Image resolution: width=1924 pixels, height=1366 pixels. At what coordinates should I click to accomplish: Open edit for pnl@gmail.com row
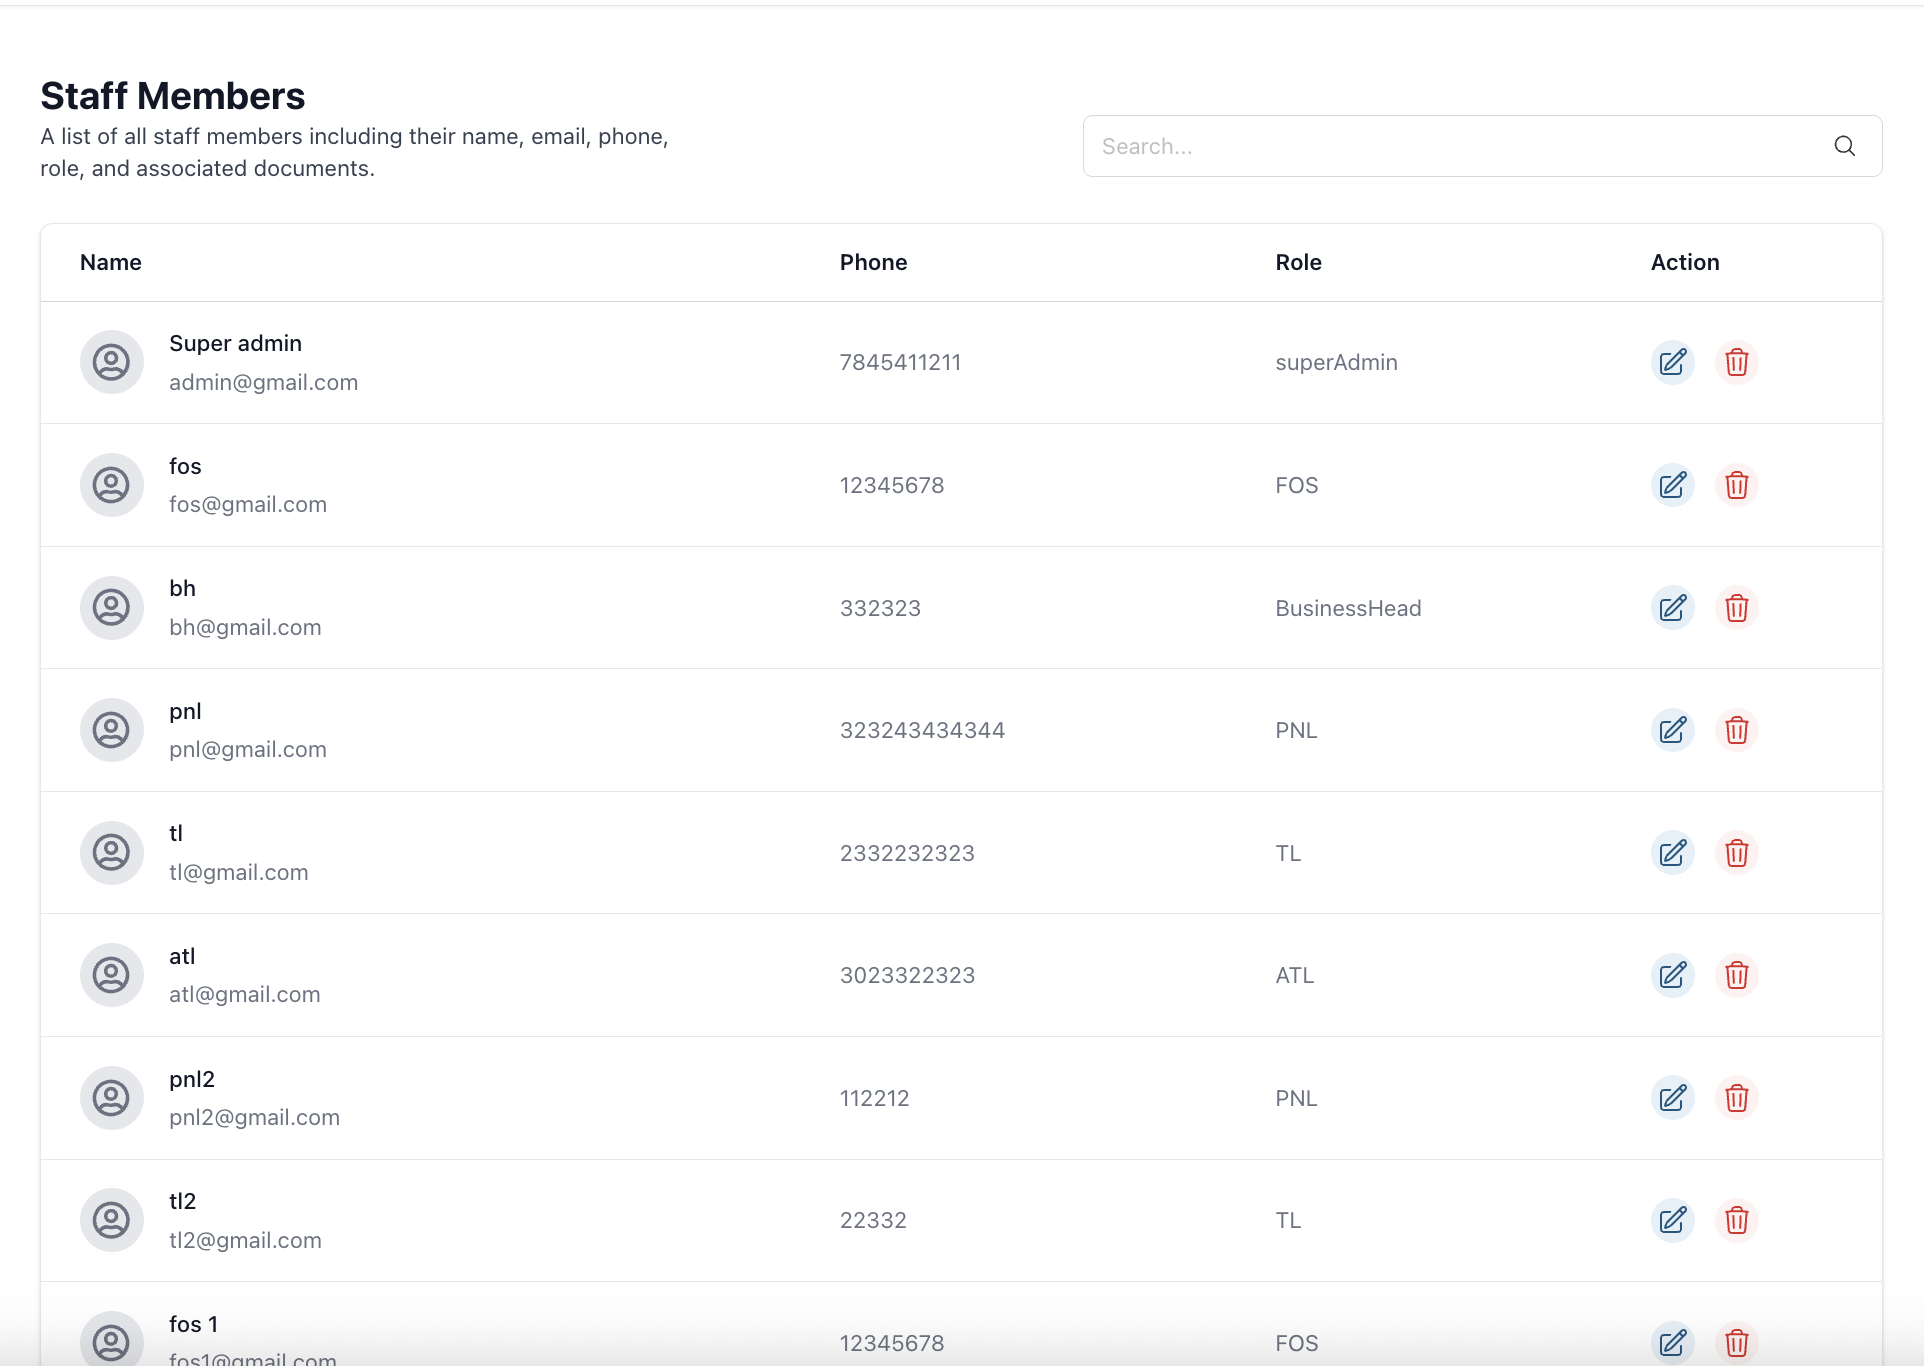tap(1672, 730)
